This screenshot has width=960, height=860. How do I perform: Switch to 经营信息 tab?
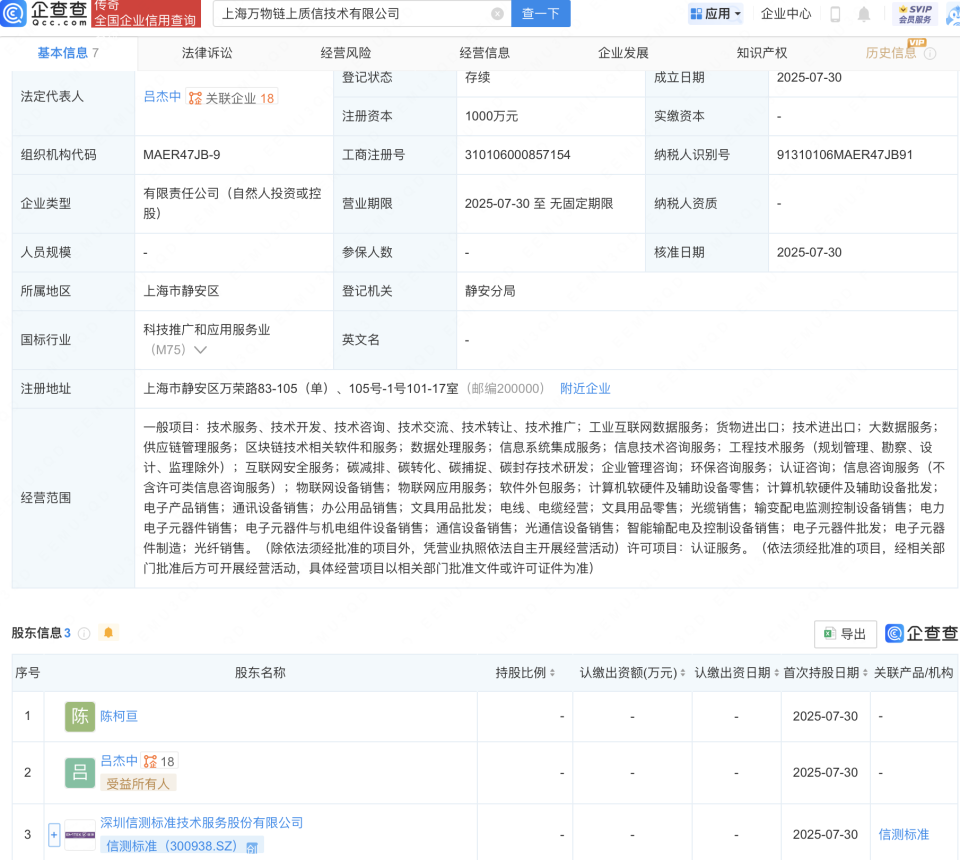[x=484, y=53]
